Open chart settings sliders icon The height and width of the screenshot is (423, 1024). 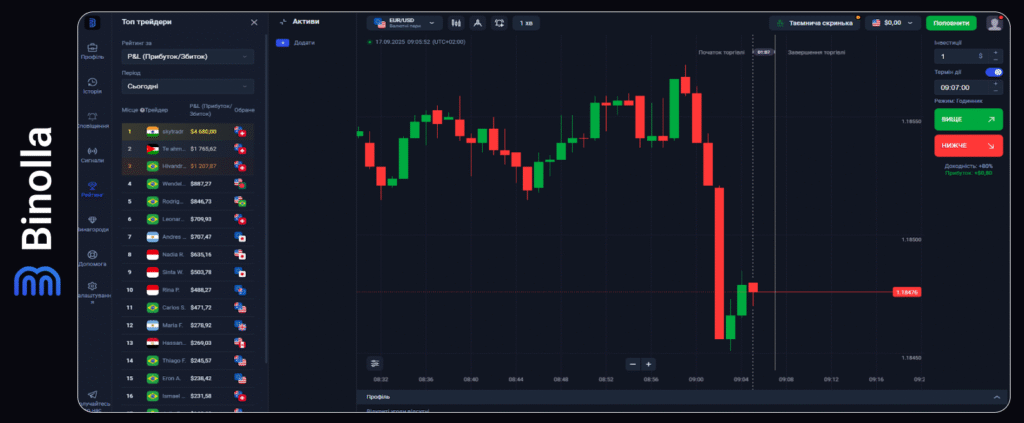coord(375,363)
